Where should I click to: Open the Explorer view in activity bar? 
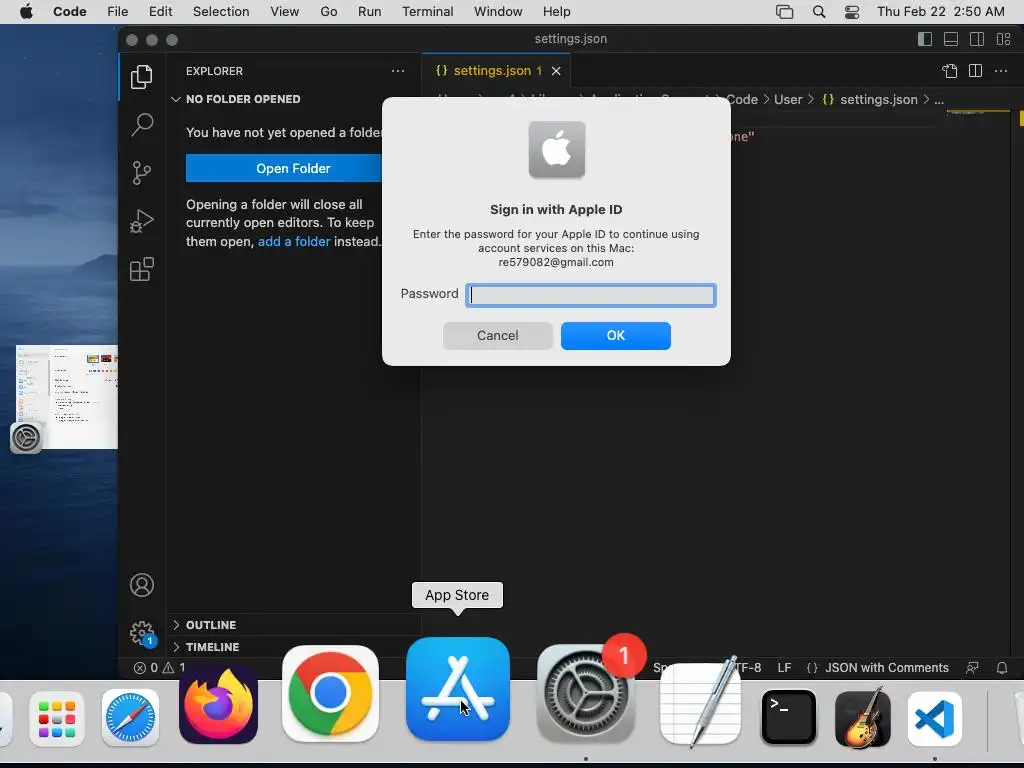142,77
